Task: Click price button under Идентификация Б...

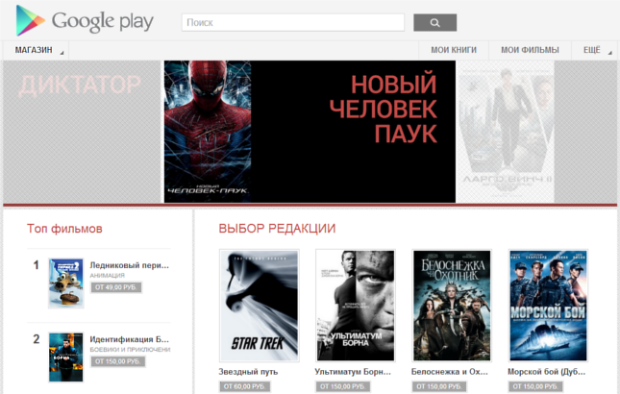Action: pos(118,361)
